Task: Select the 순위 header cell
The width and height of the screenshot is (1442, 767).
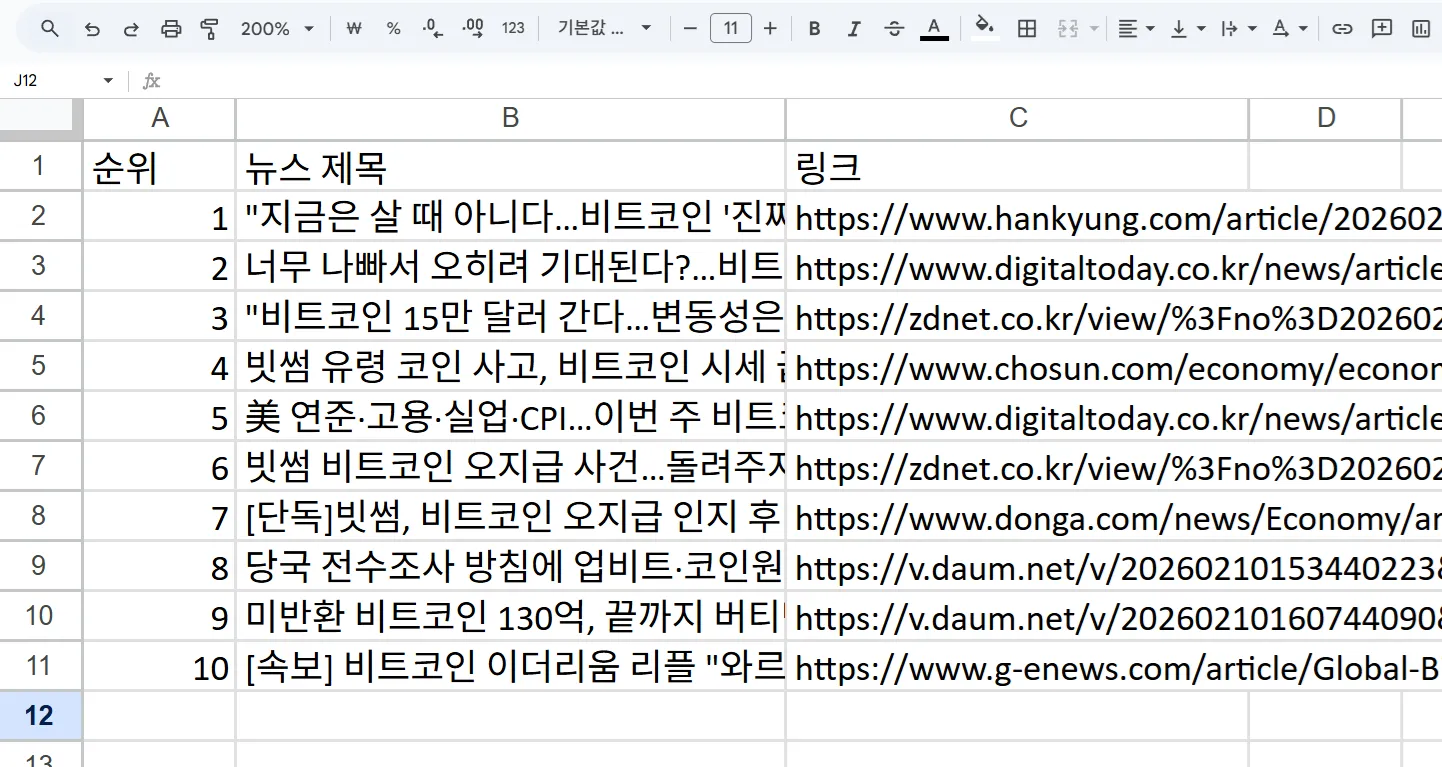Action: [x=159, y=165]
